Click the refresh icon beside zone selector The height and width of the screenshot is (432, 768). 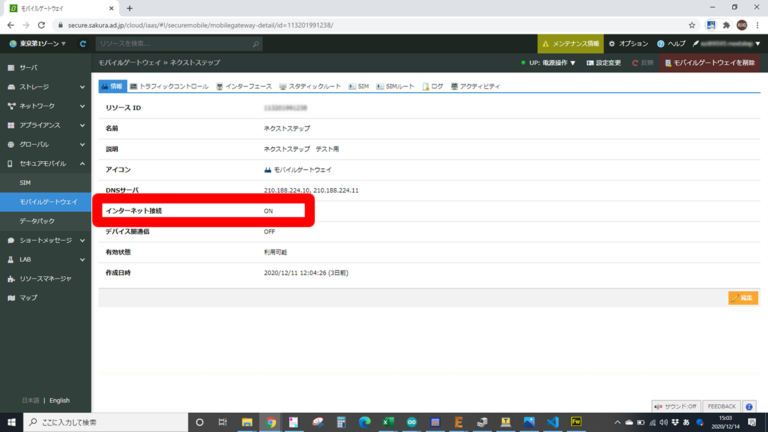tap(83, 44)
